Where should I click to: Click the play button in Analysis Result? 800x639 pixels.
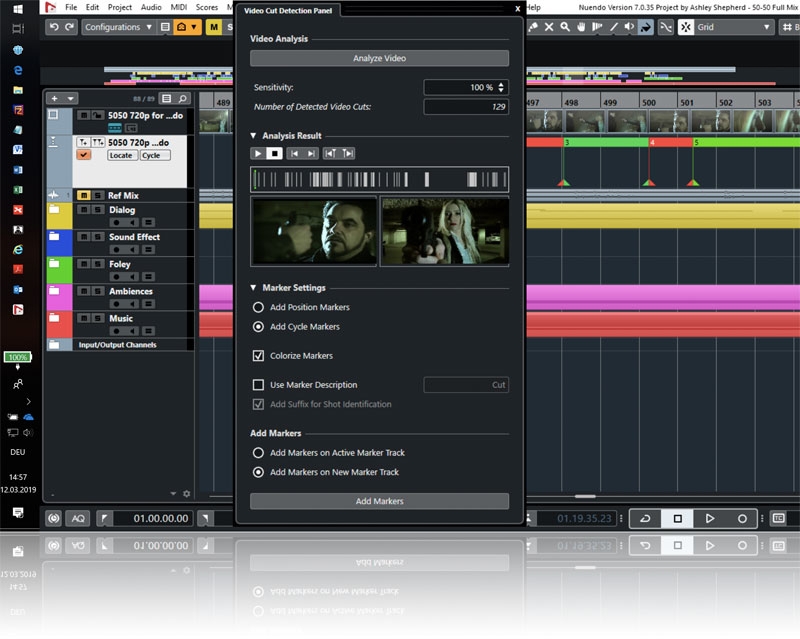tap(257, 153)
